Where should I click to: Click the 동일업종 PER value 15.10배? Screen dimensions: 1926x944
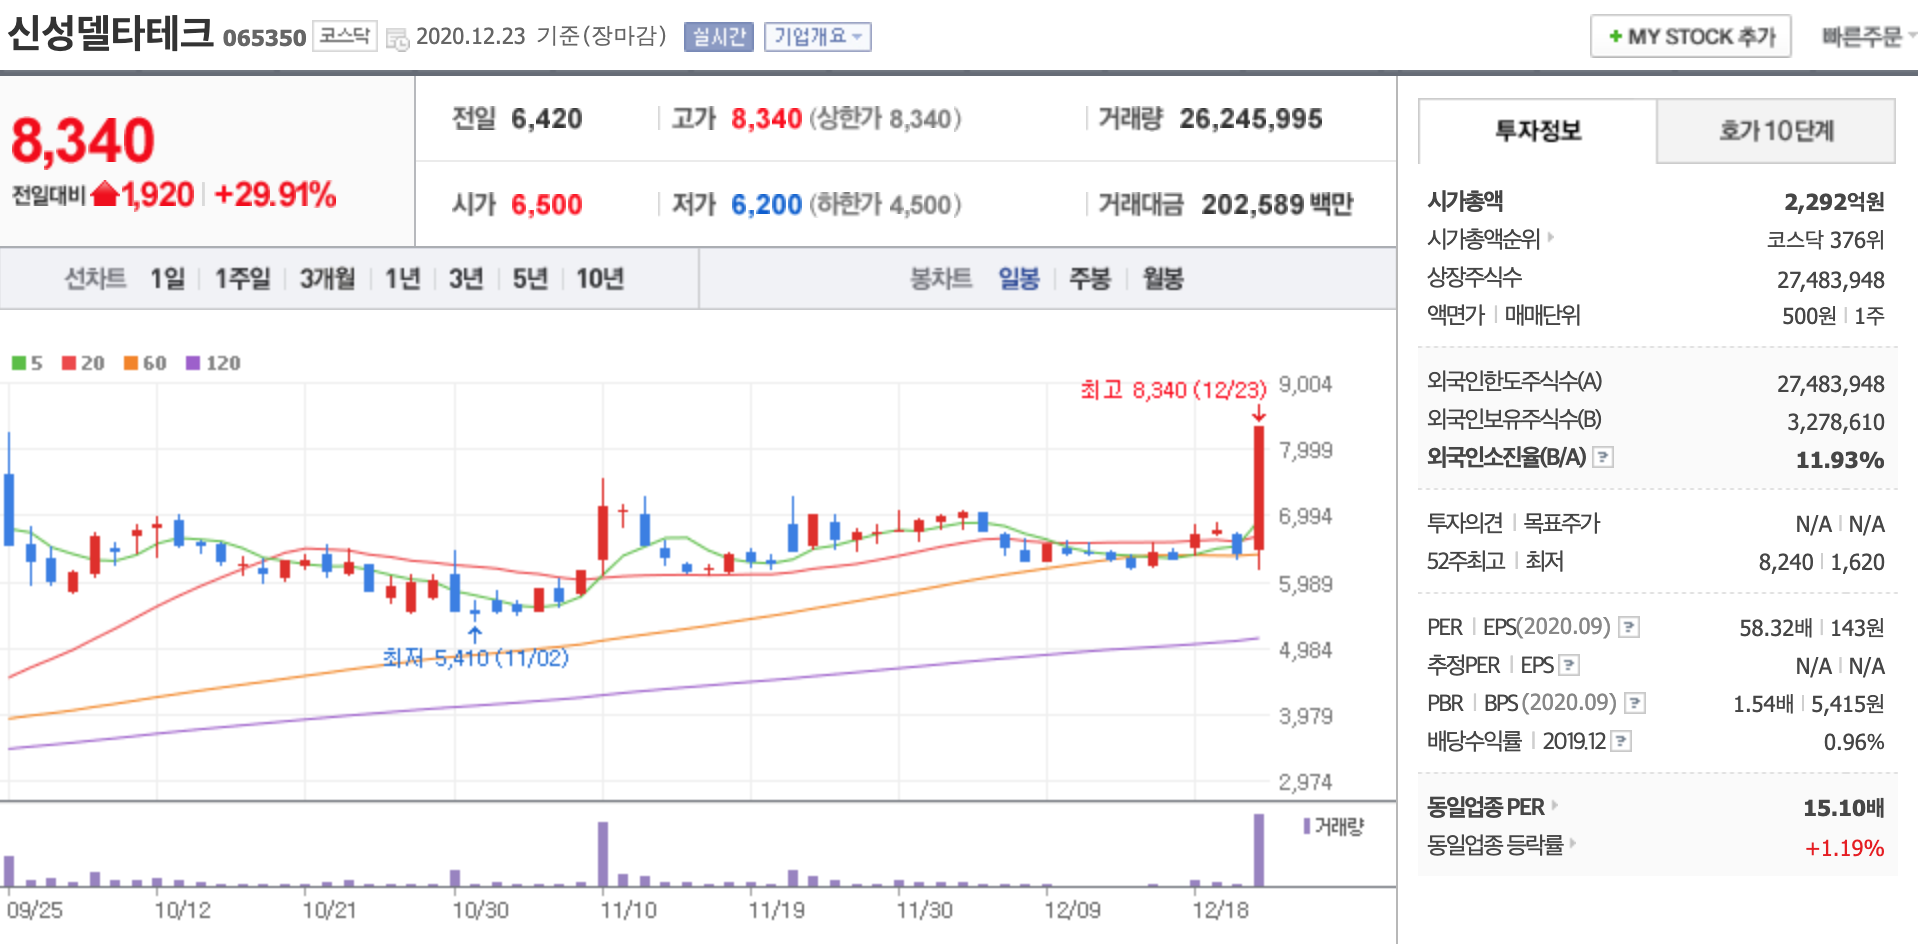pos(1844,808)
